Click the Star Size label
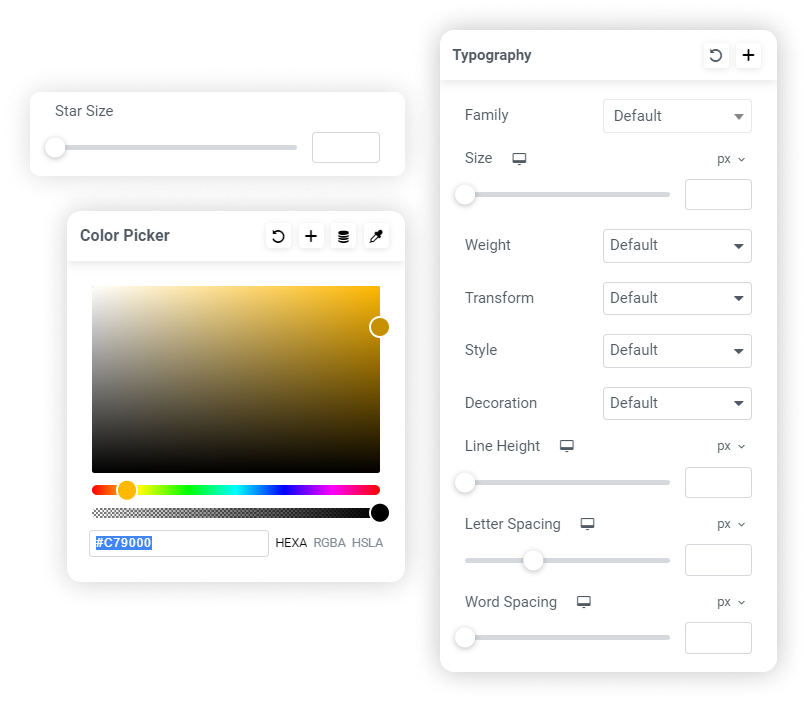This screenshot has width=807, height=702. click(x=84, y=111)
